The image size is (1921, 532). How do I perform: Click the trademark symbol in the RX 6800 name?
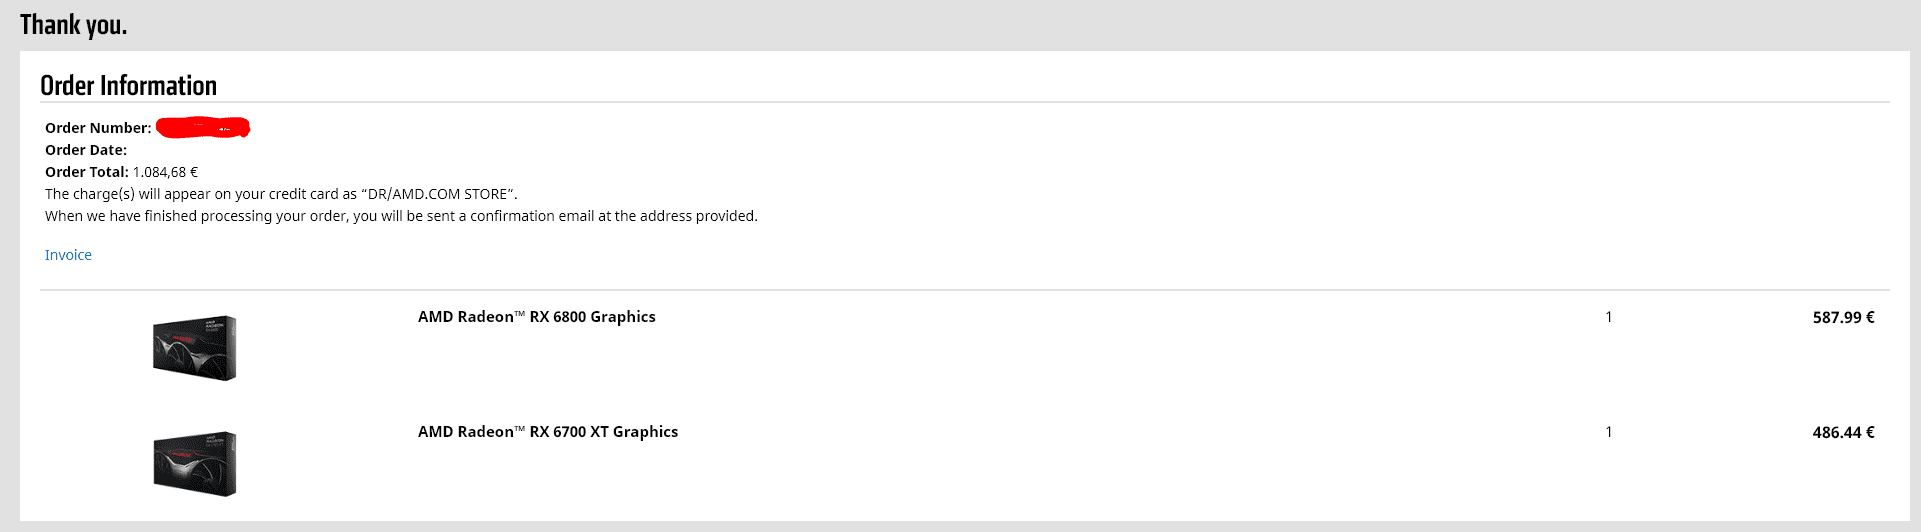pyautogui.click(x=520, y=314)
